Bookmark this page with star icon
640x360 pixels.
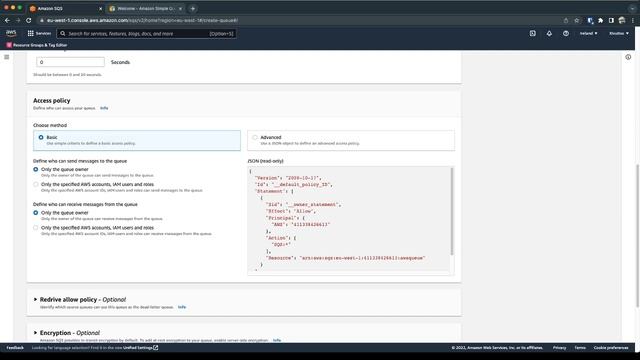point(576,20)
